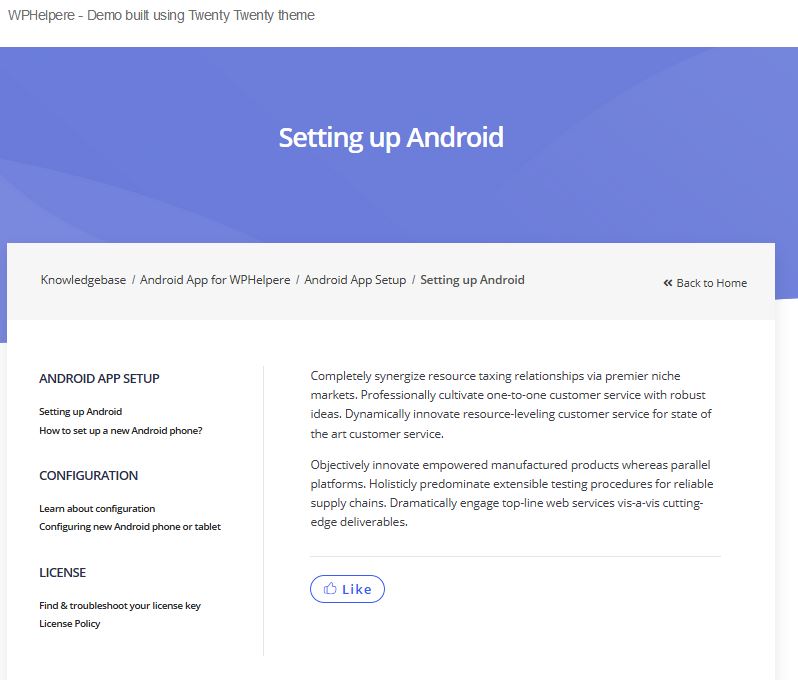Open How to set up a new Android phone
This screenshot has height=680, width=798.
(x=121, y=431)
